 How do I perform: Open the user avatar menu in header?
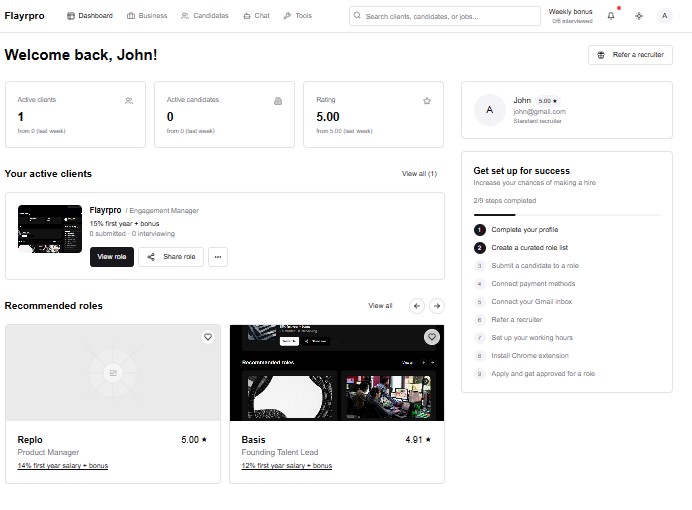click(x=665, y=16)
